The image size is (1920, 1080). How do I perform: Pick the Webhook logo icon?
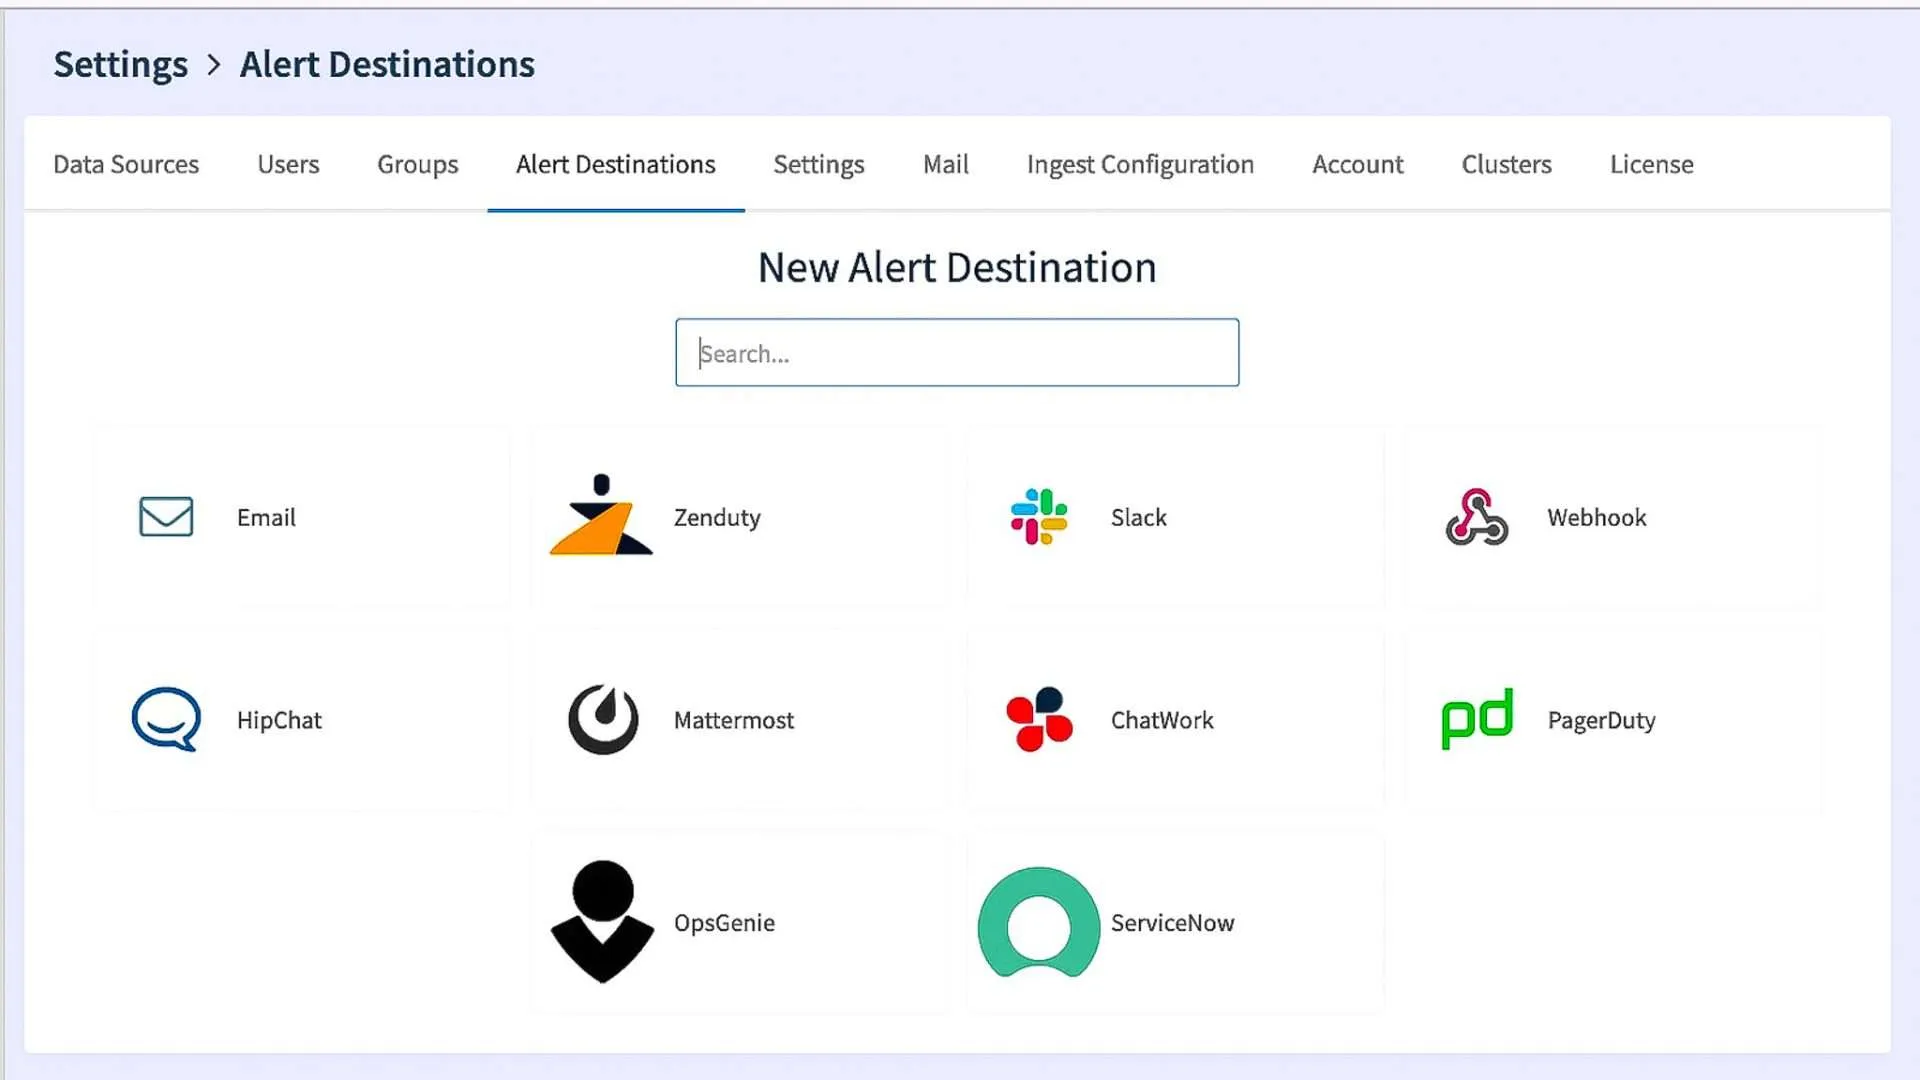tap(1477, 517)
